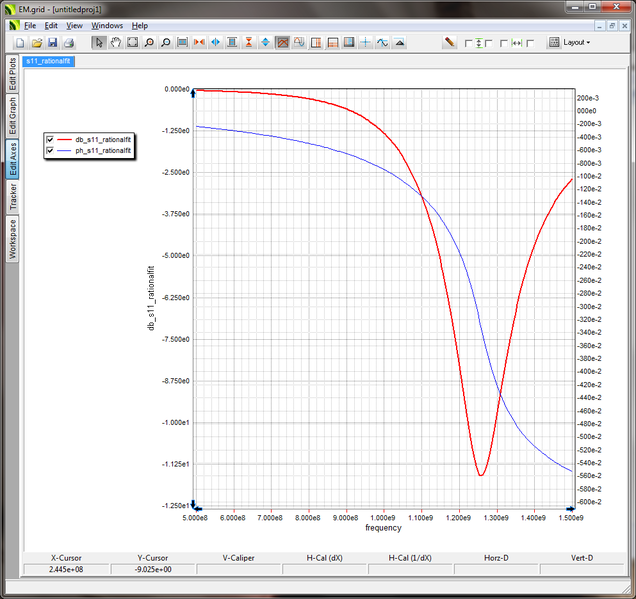
Task: Click the pencil edit icon
Action: 450,43
